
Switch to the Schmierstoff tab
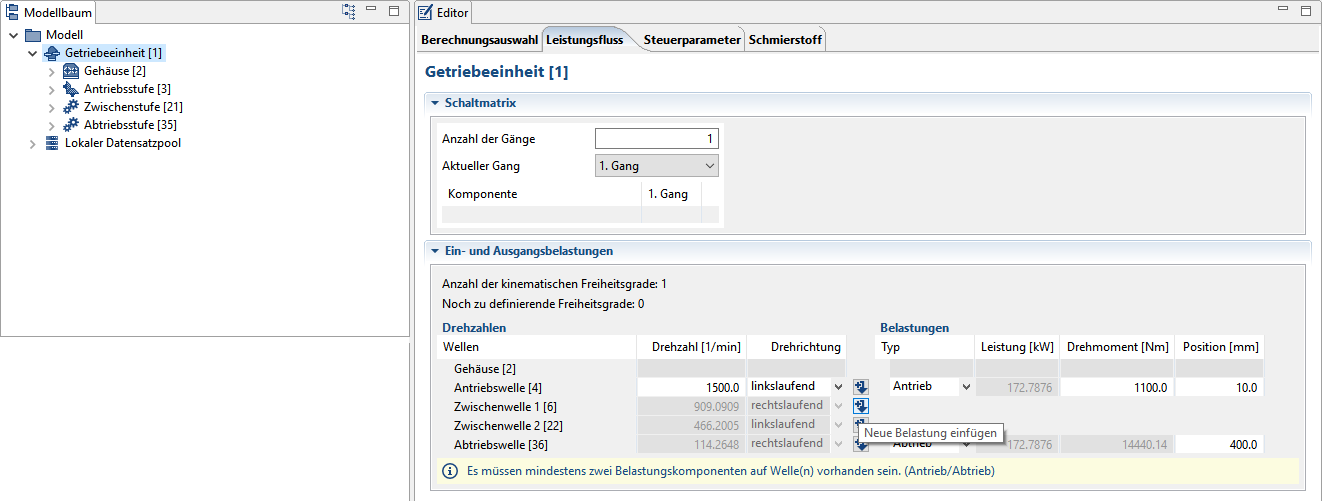click(x=785, y=40)
